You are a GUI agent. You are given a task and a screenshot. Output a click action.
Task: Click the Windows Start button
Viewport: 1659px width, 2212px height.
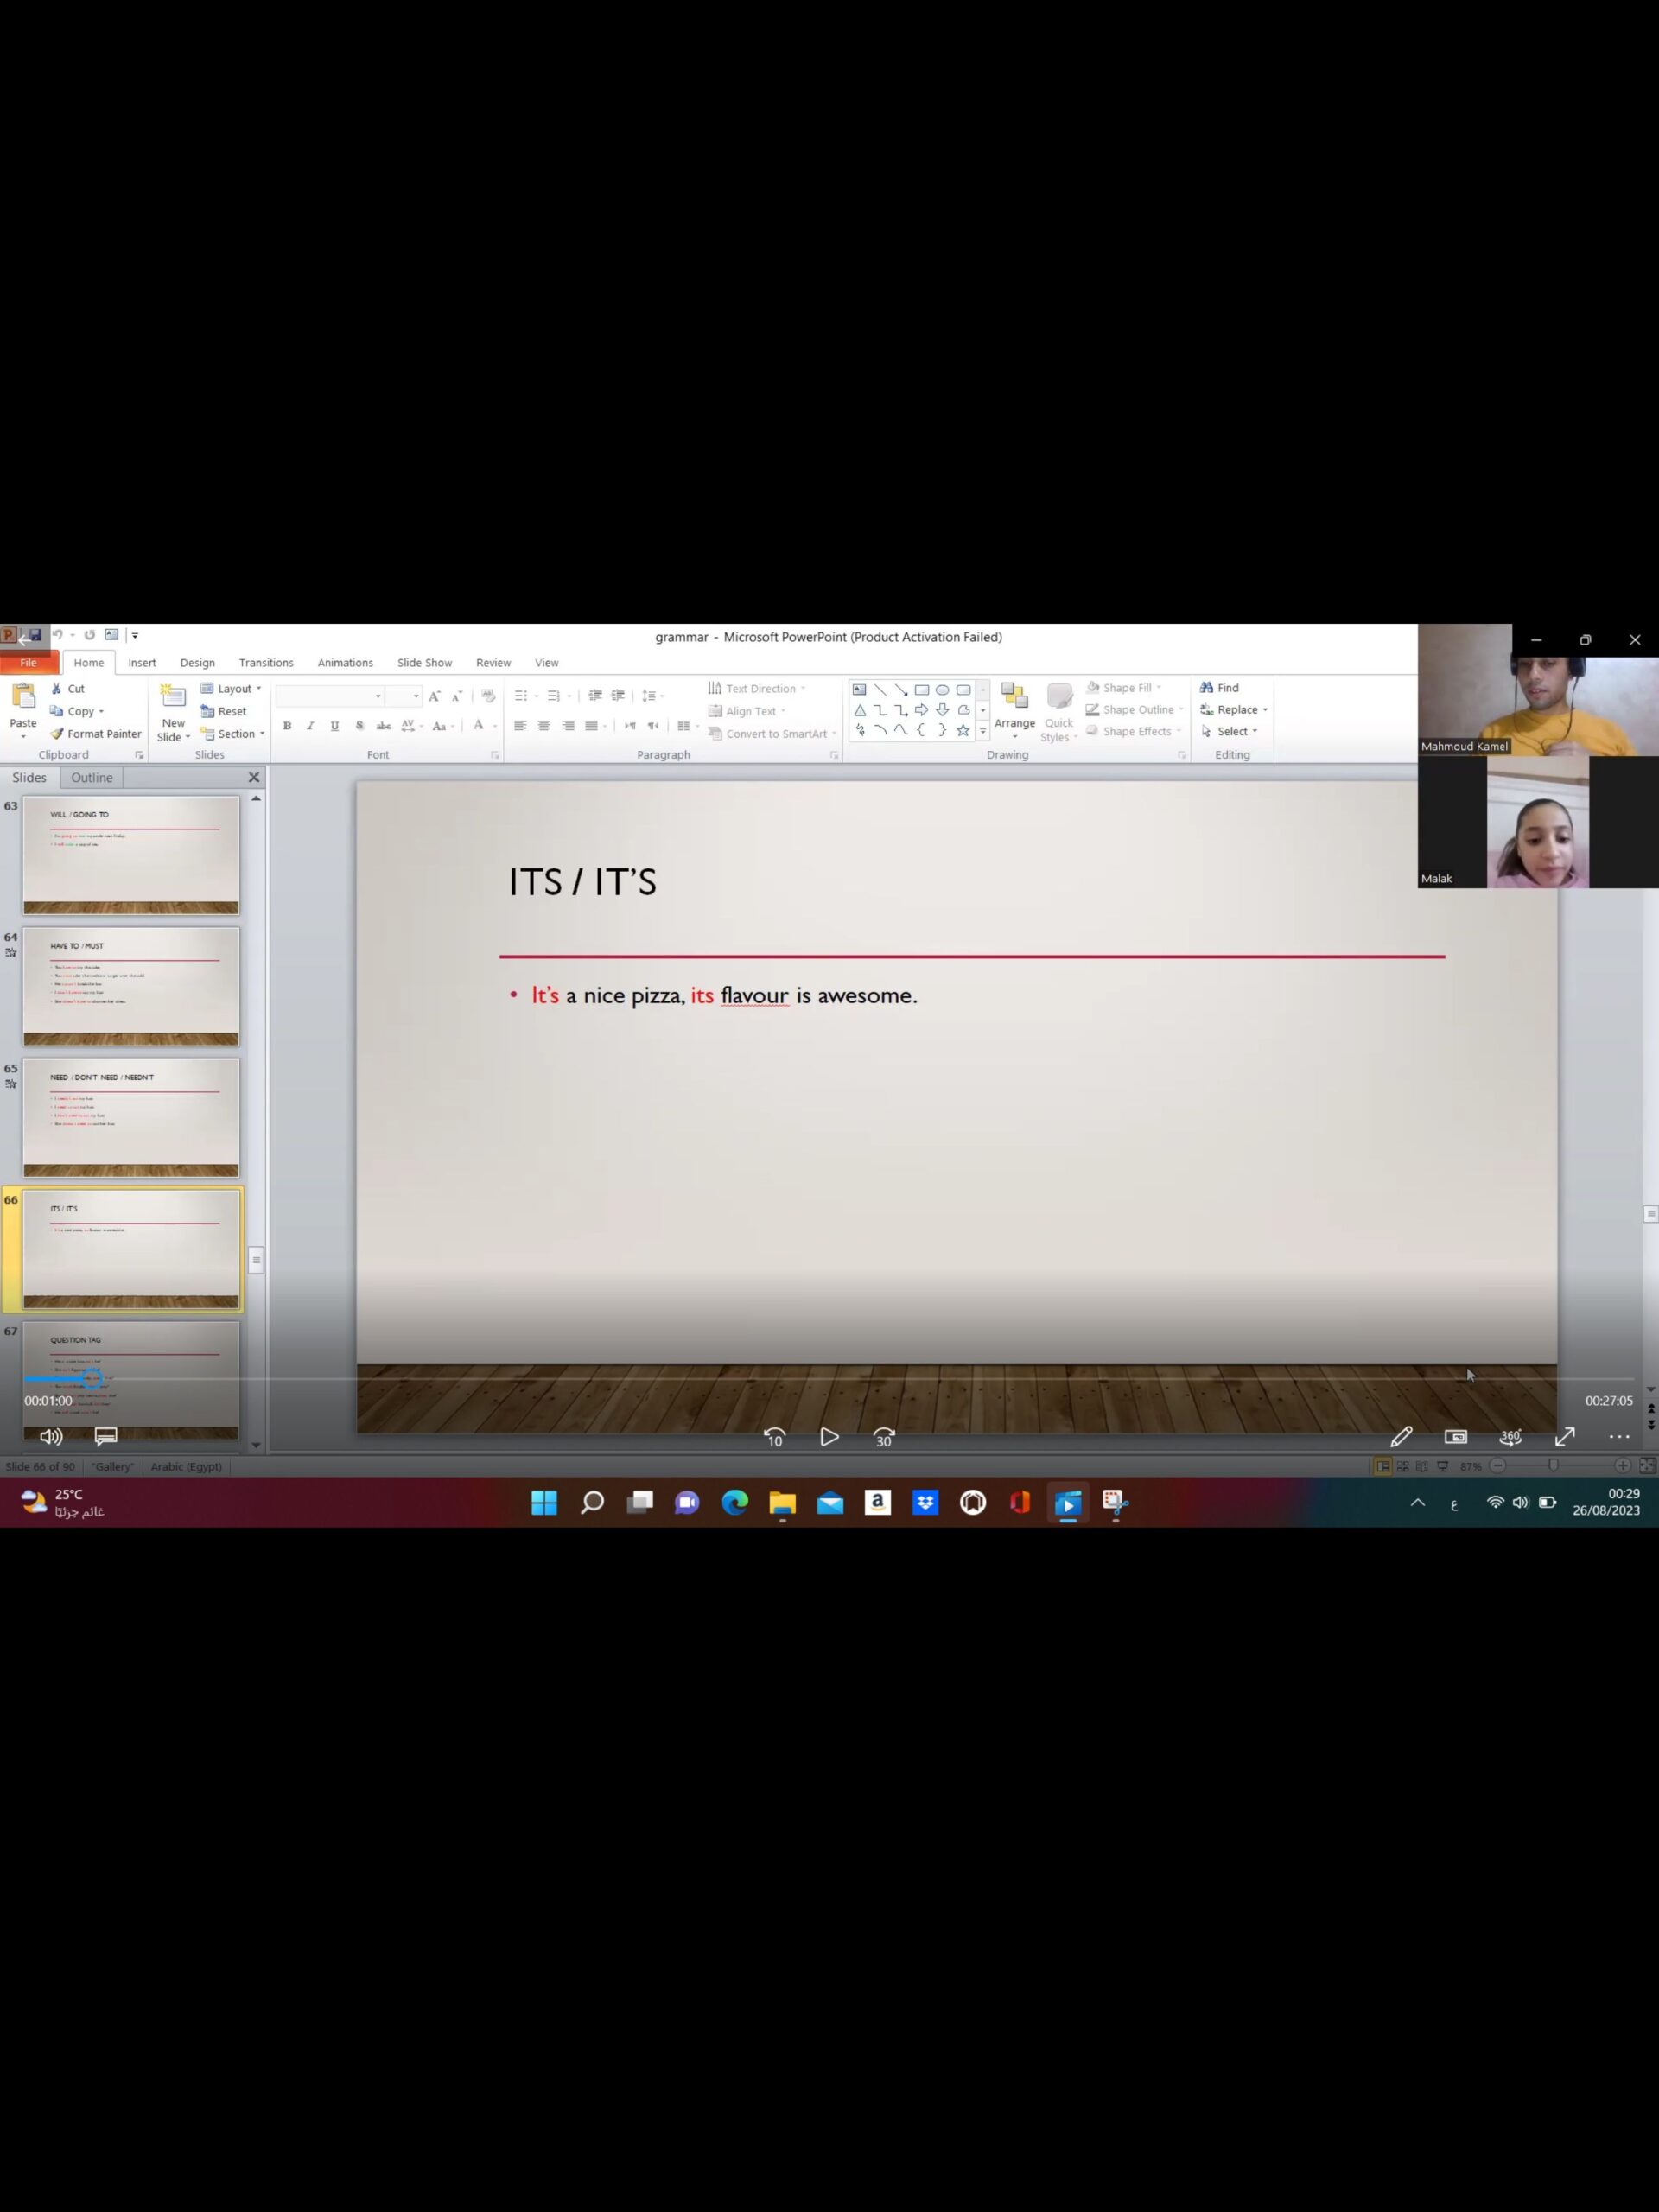tap(544, 1502)
